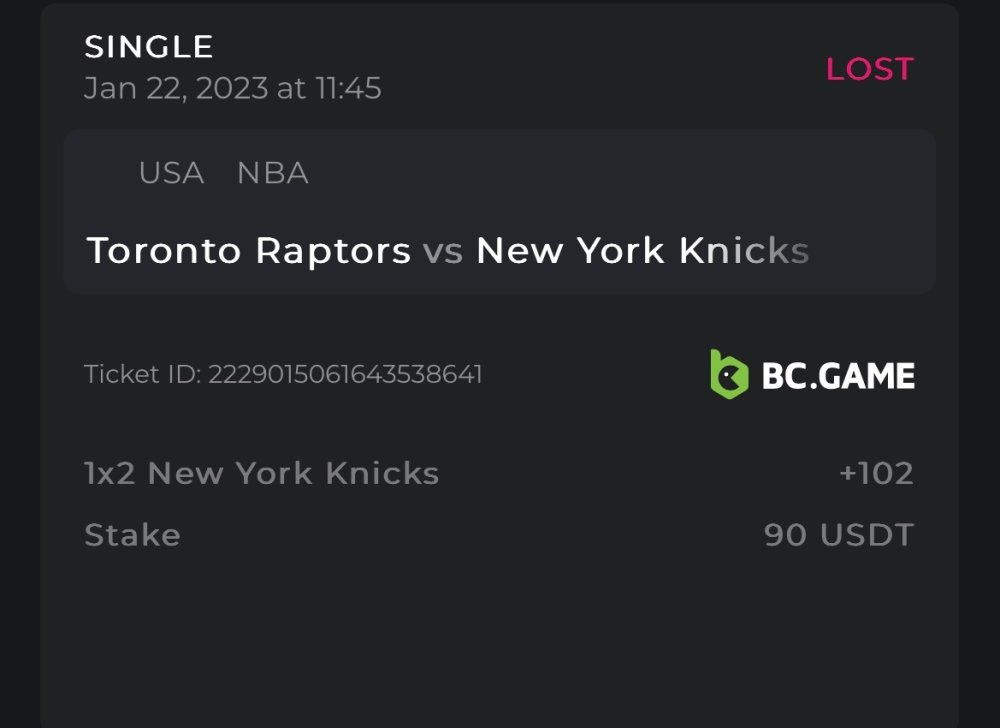Click the Toronto Raptors team name
Screen dimensions: 1000x728
pyautogui.click(x=248, y=250)
